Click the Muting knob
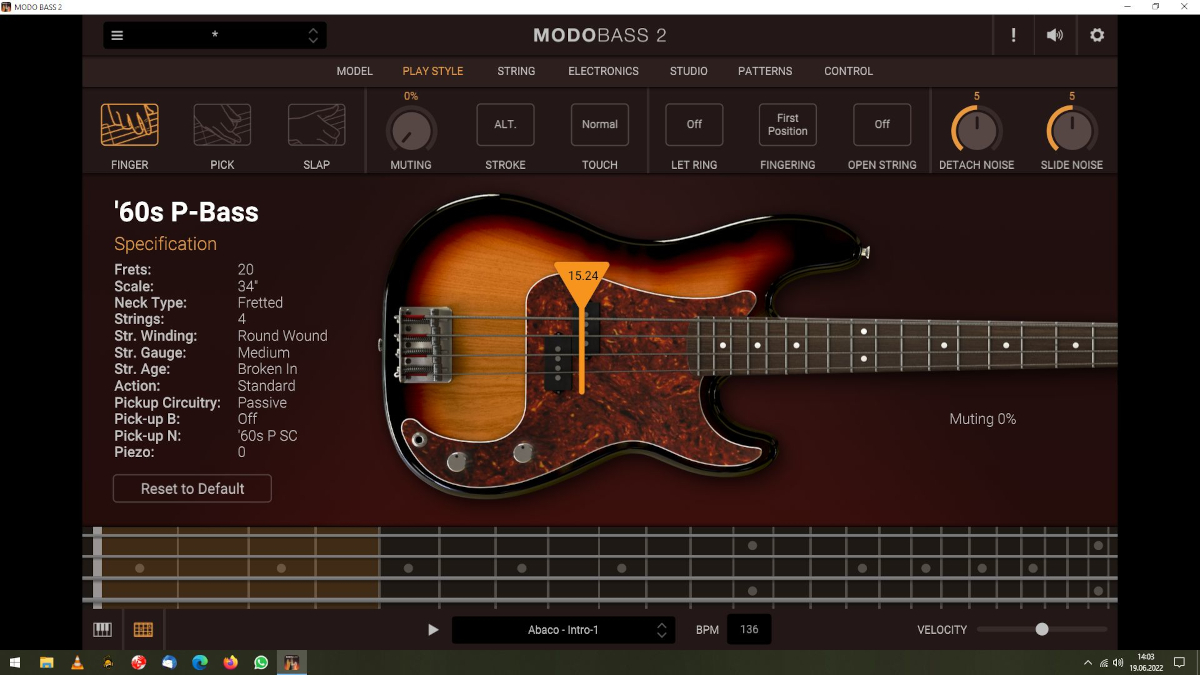 tap(411, 130)
